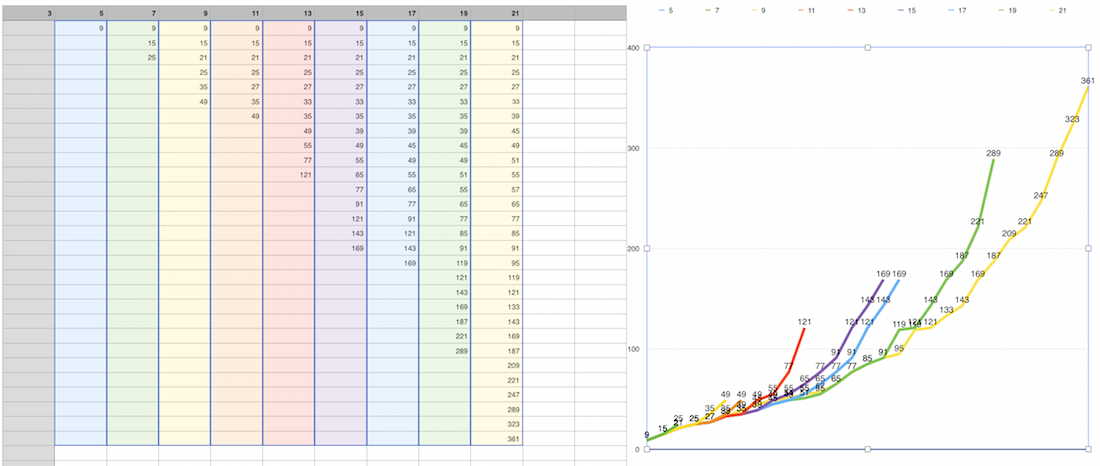
Task: Select cell 49 in column 11
Action: (236, 116)
